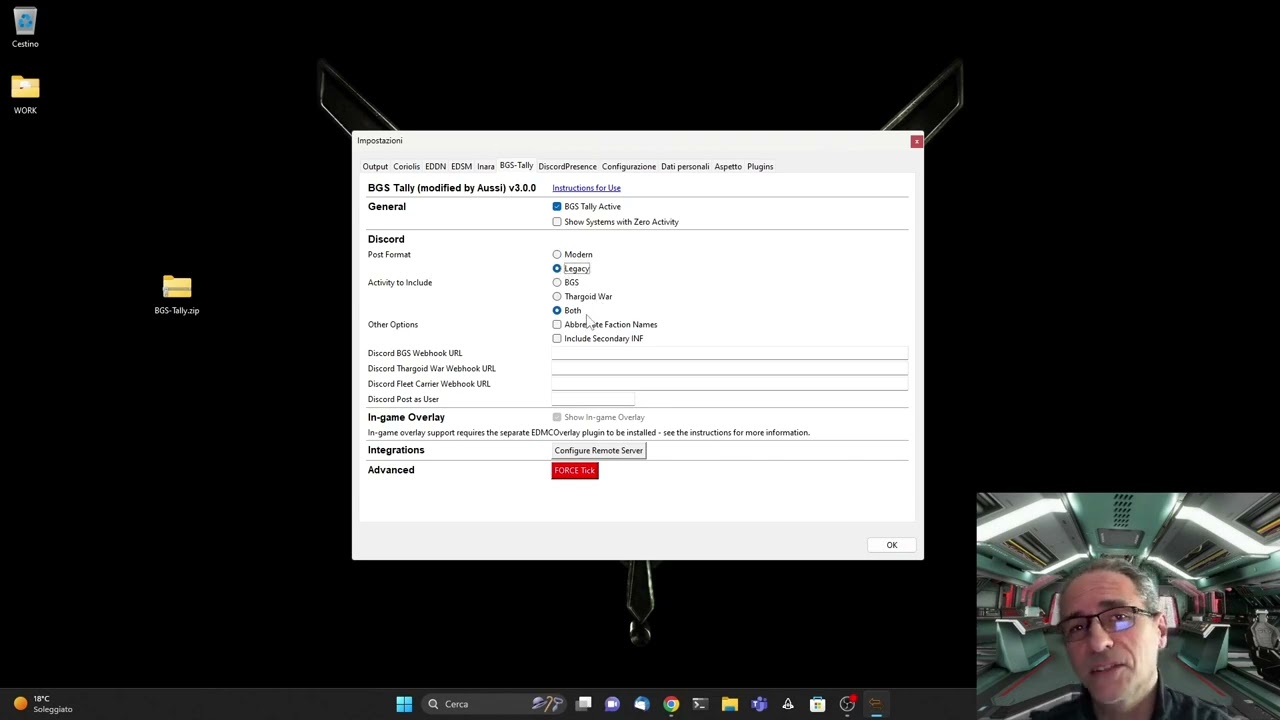Click the red FORCE Tick button
Image resolution: width=1280 pixels, height=720 pixels.
coord(575,471)
